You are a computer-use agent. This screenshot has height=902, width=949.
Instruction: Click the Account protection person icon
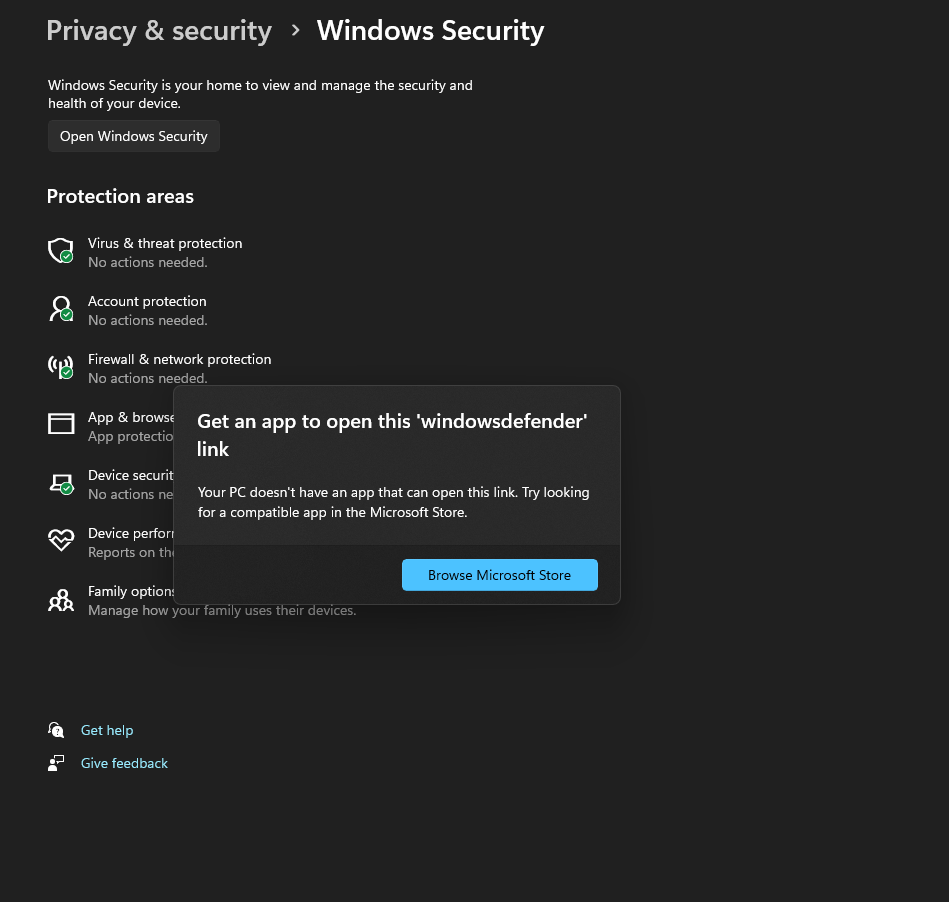[x=61, y=309]
